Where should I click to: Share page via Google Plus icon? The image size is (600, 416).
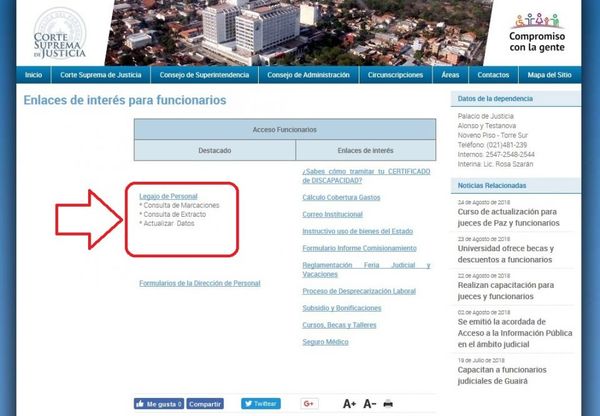coord(309,403)
